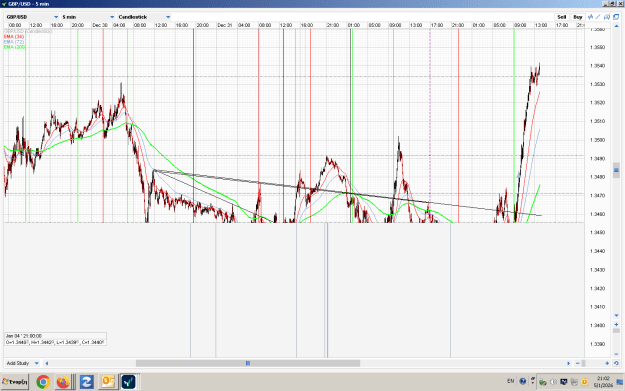Select the EMA (72) legend label
This screenshot has width=625, height=391.
(14, 42)
